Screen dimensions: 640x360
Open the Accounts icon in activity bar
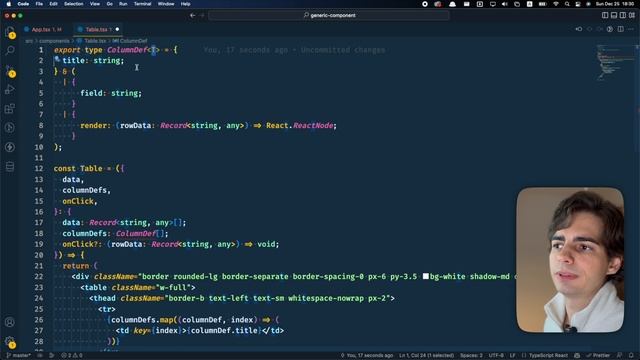pos(10,322)
